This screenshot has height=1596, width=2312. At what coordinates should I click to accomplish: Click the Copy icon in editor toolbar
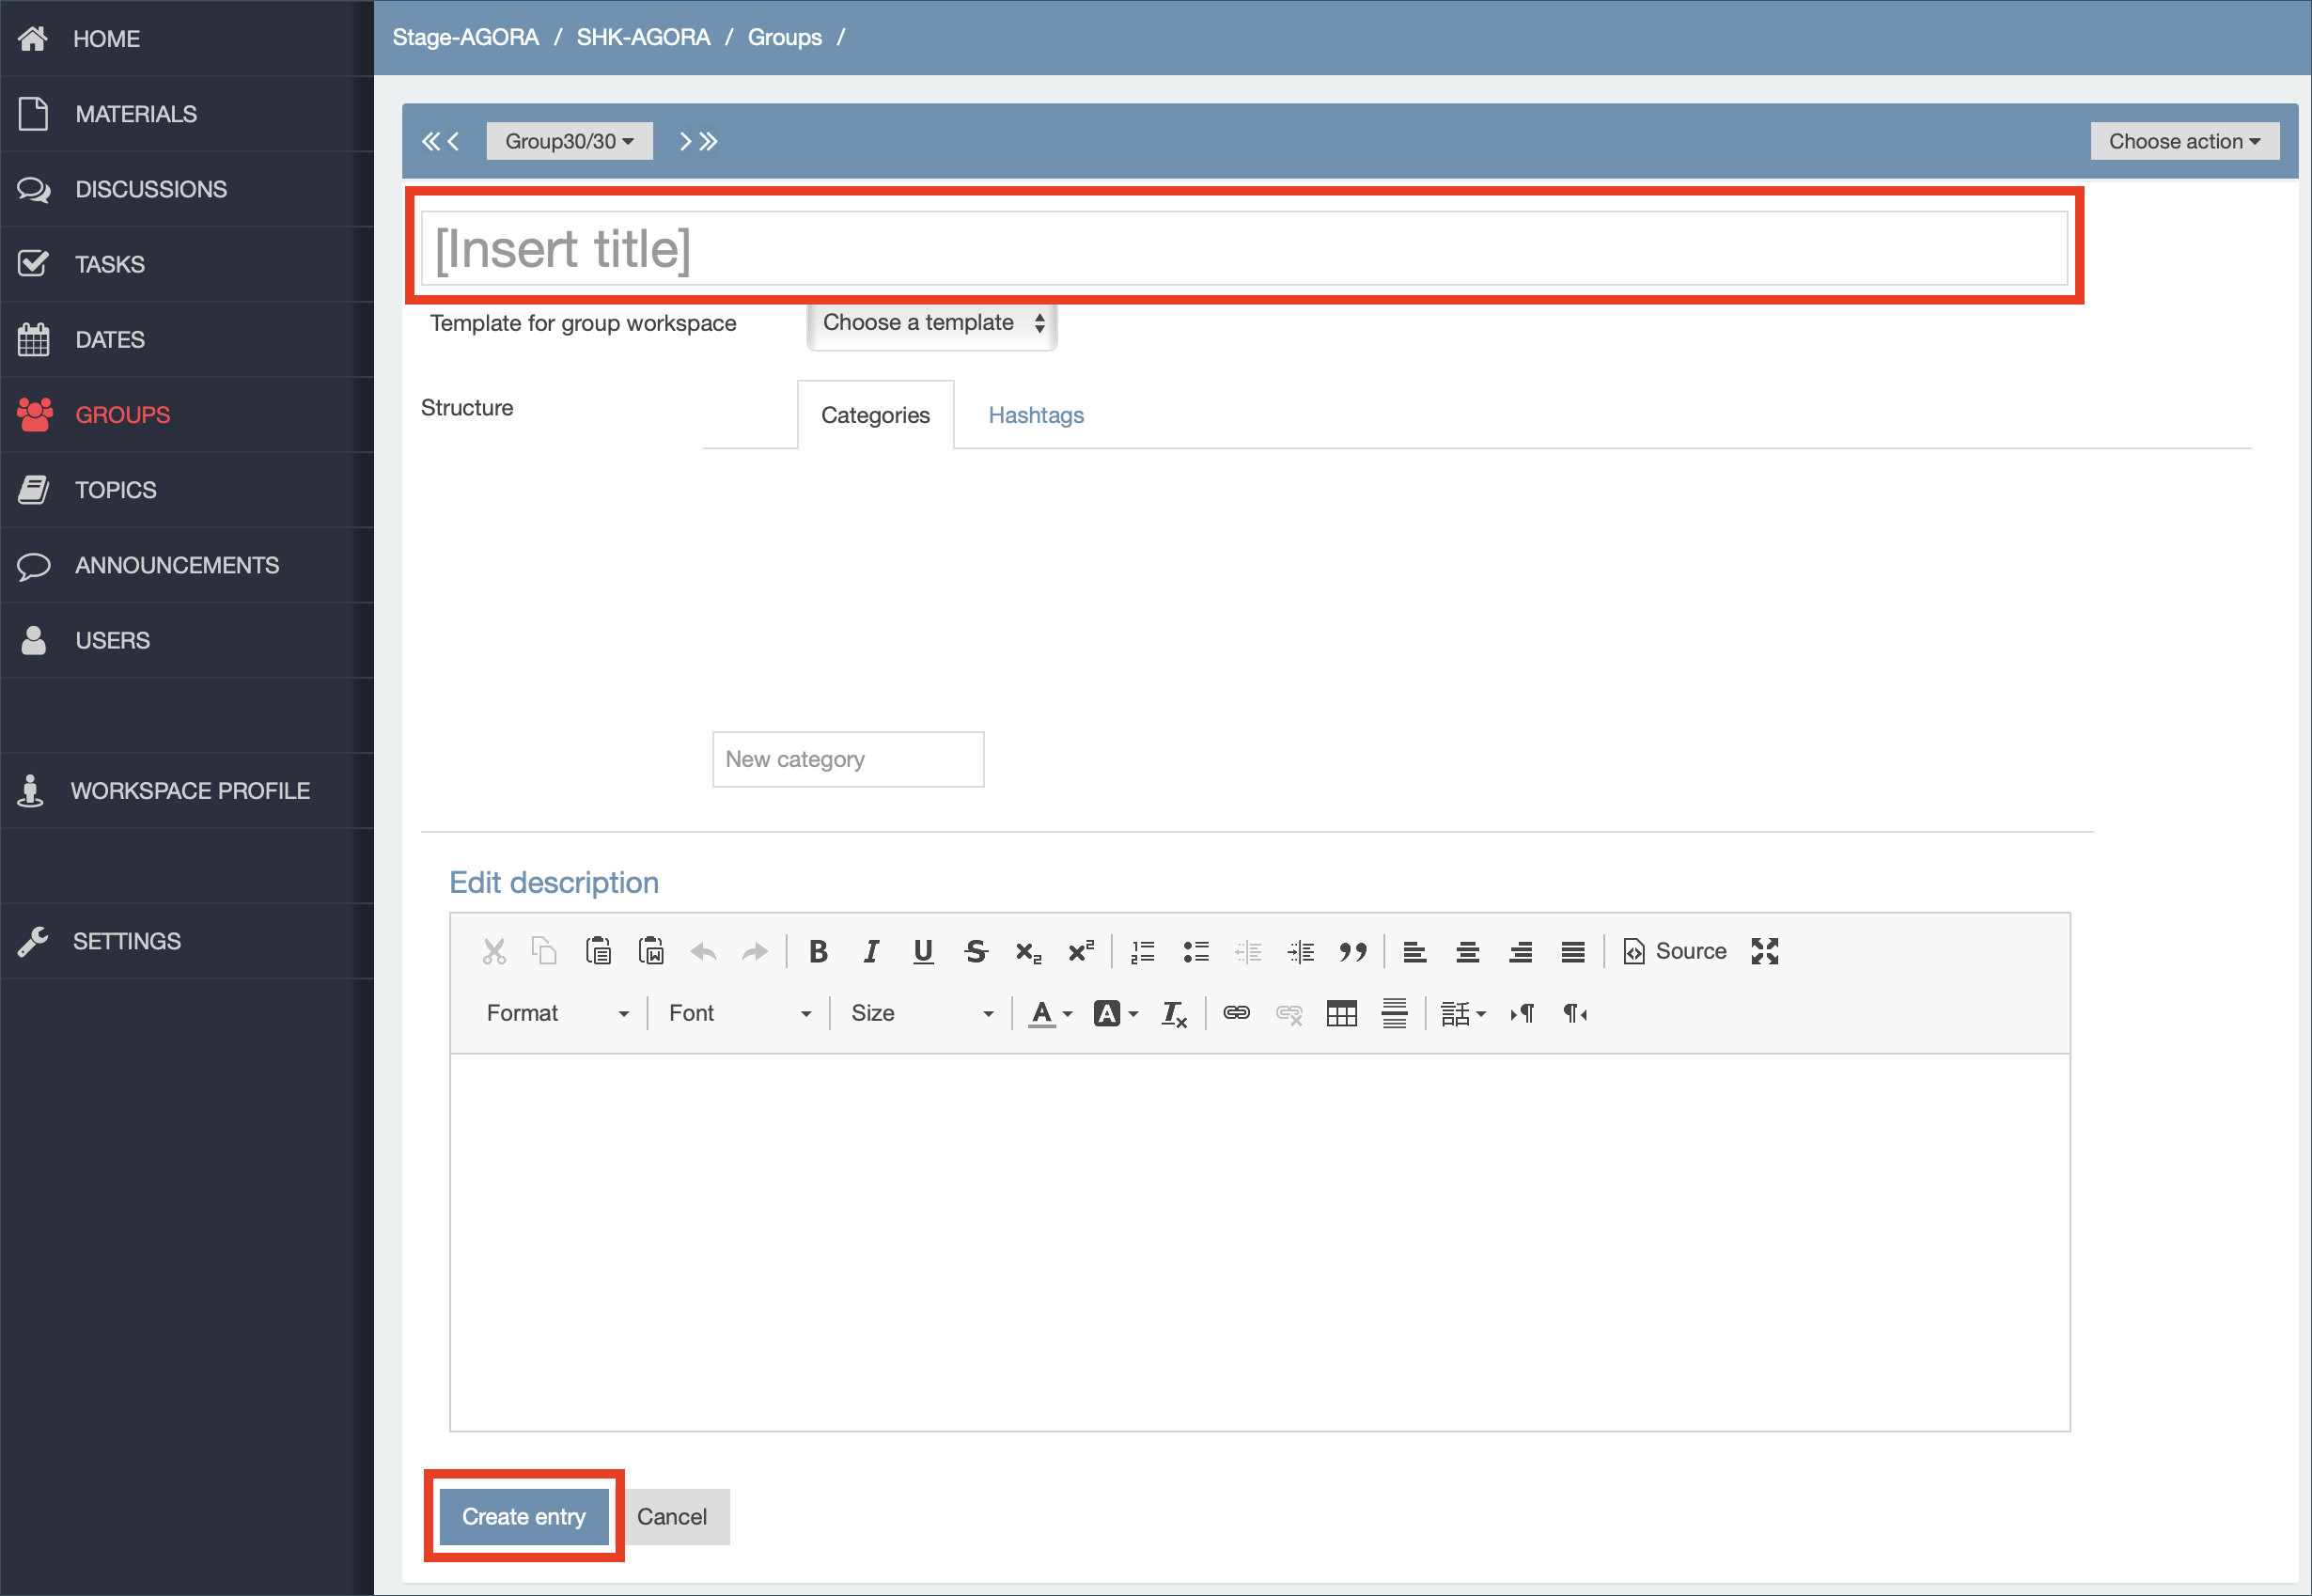pyautogui.click(x=544, y=951)
